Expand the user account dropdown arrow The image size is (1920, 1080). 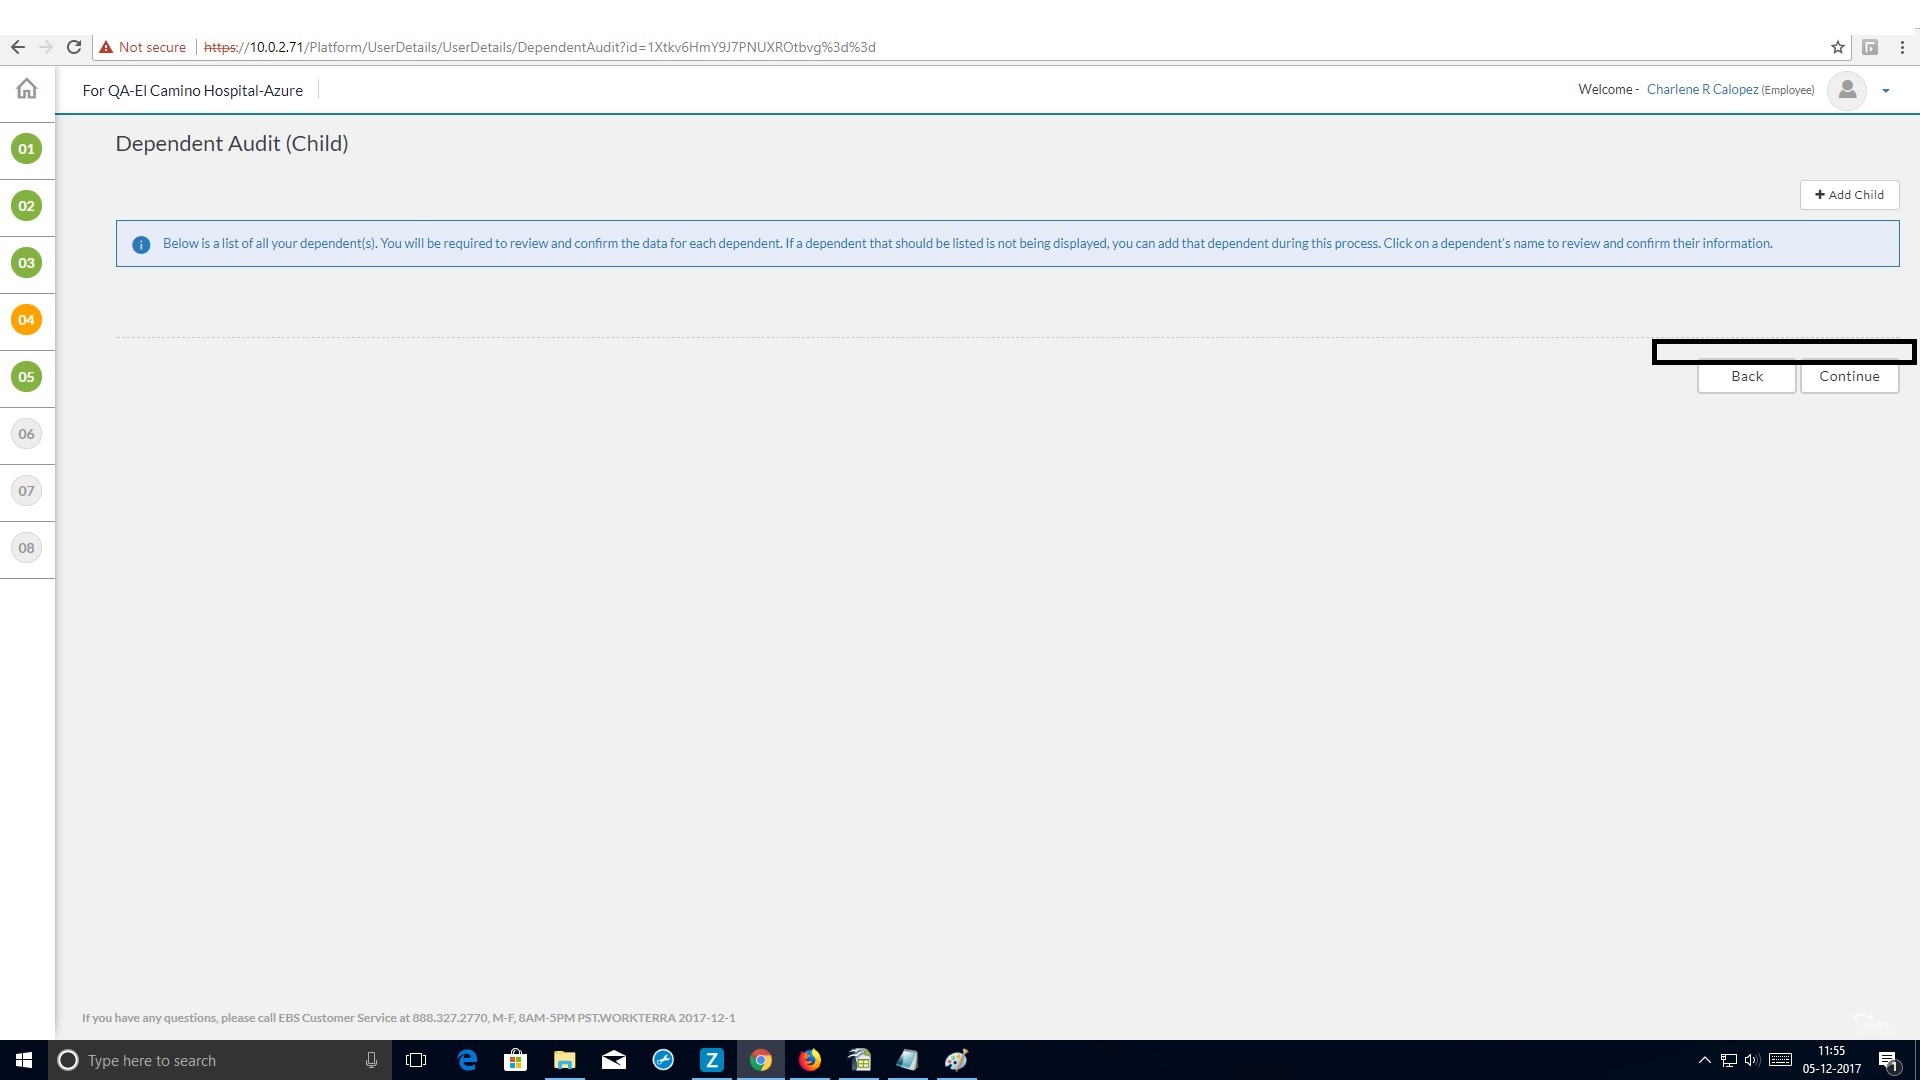[1886, 91]
